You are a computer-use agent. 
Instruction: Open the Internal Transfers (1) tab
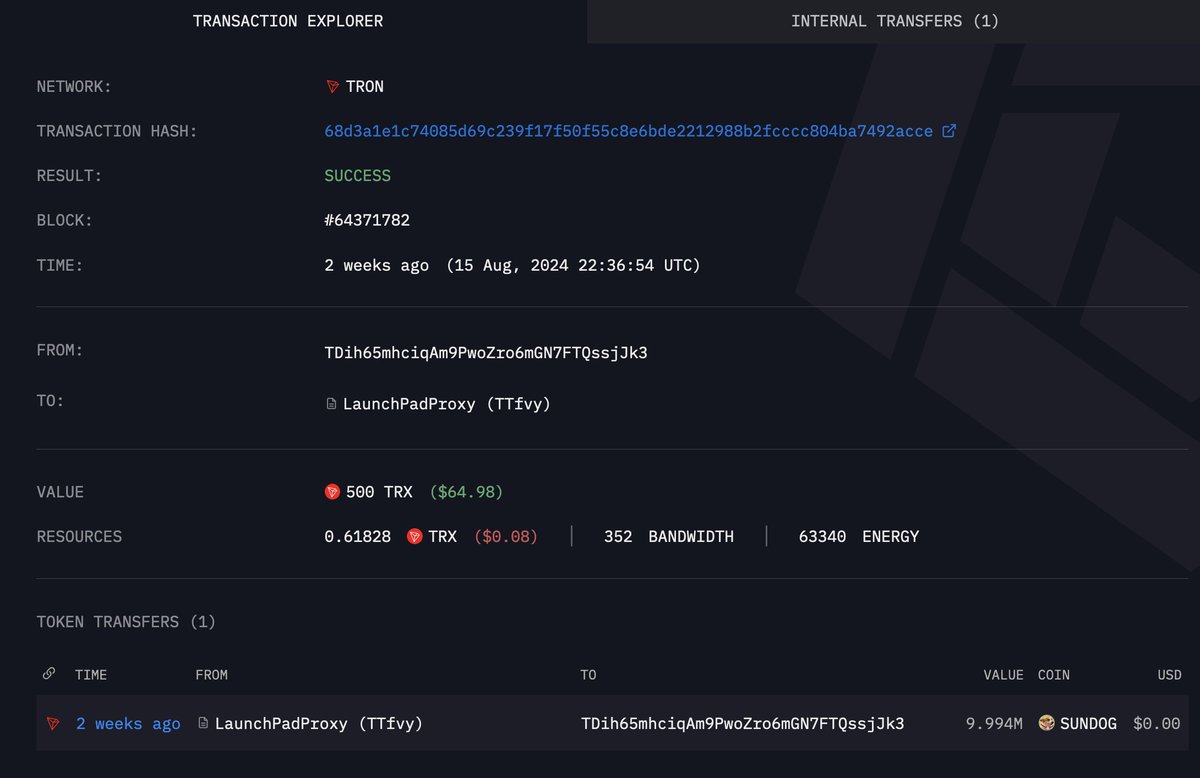tap(895, 21)
